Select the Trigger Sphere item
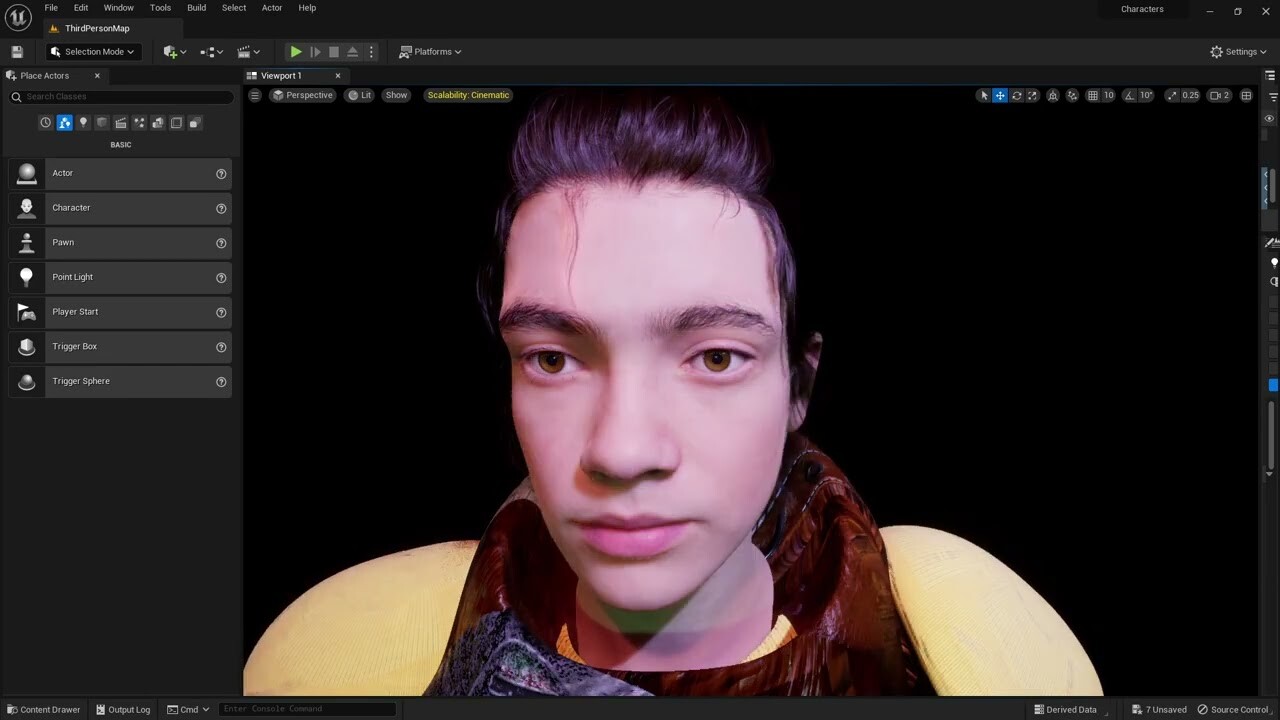Screen dimensions: 1280x720 [120, 381]
